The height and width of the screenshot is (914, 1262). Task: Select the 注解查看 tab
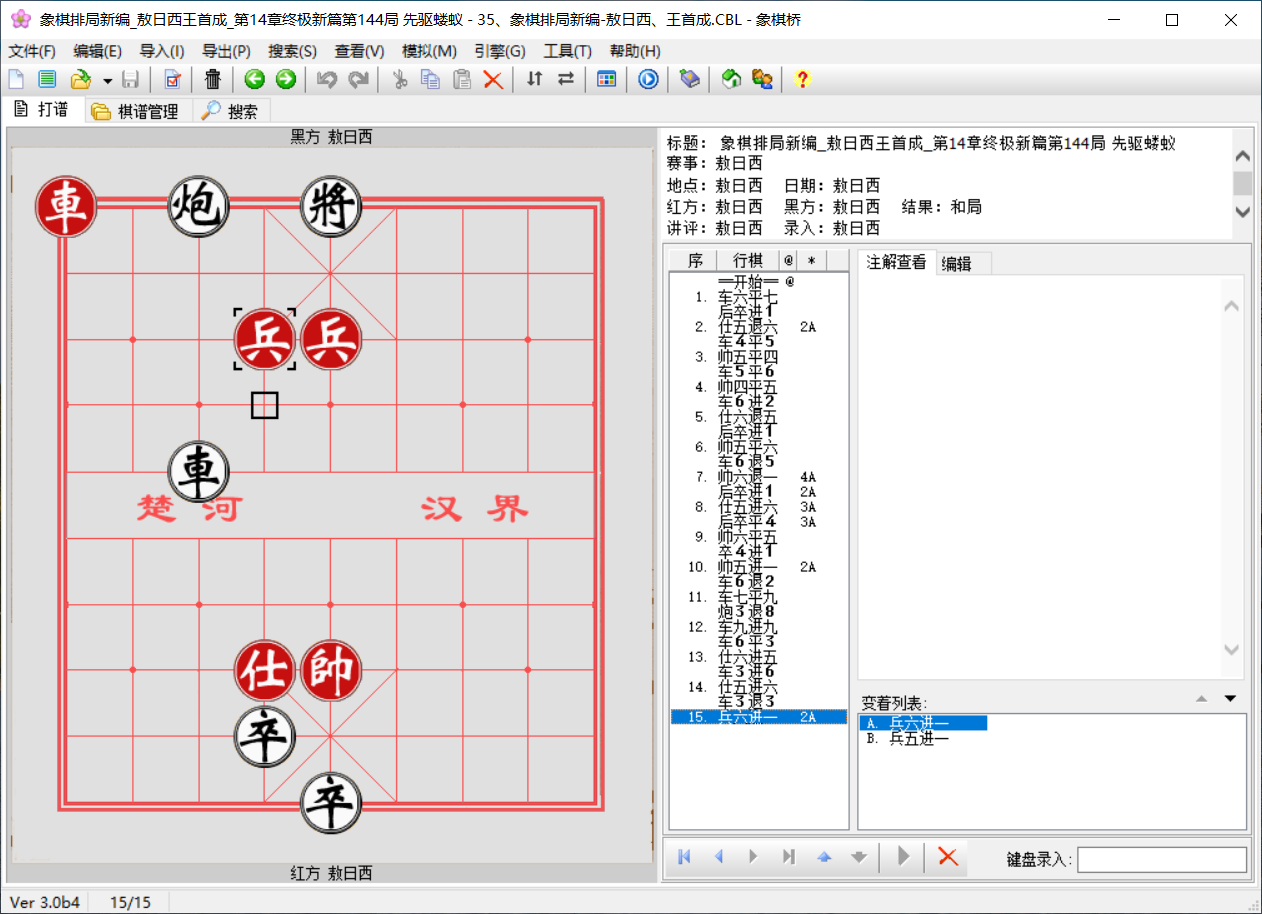[897, 263]
